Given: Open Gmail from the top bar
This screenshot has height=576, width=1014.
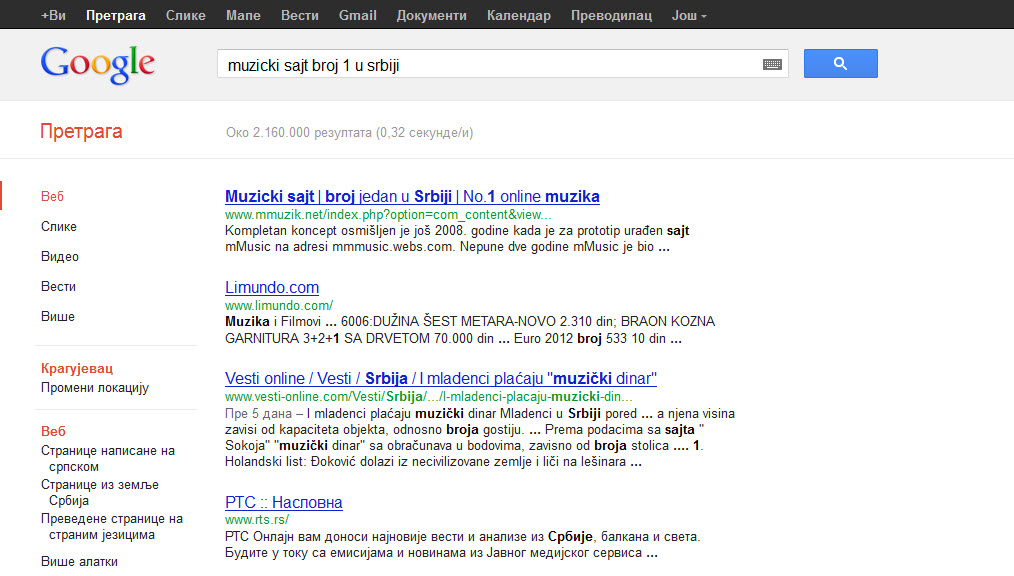Looking at the screenshot, I should [358, 15].
